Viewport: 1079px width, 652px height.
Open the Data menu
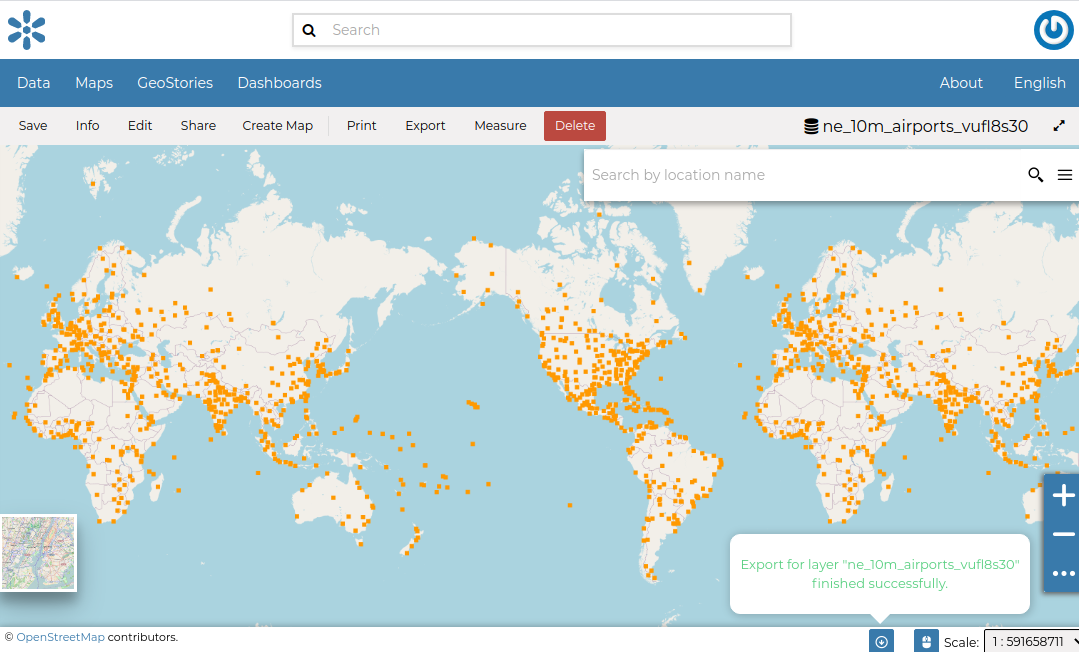click(34, 83)
